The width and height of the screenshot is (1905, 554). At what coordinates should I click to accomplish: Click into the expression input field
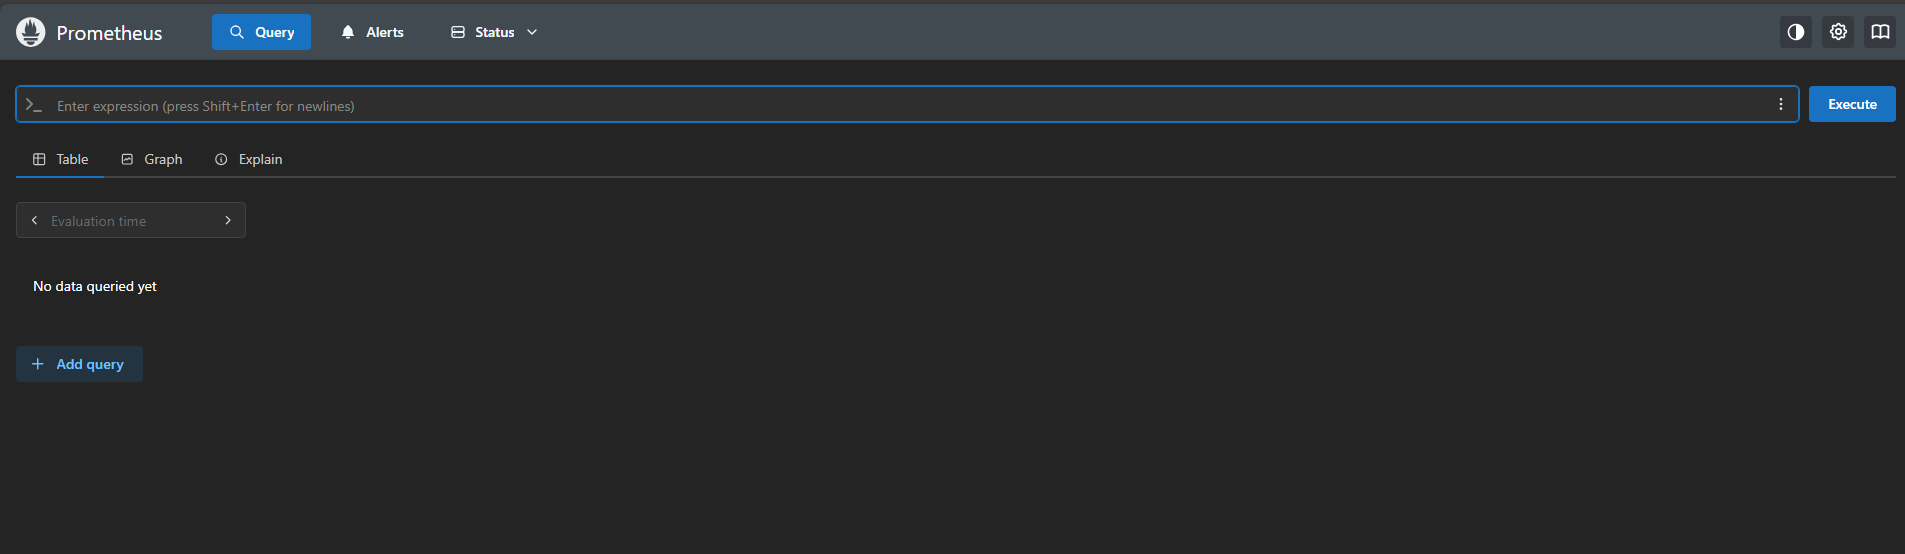click(900, 105)
